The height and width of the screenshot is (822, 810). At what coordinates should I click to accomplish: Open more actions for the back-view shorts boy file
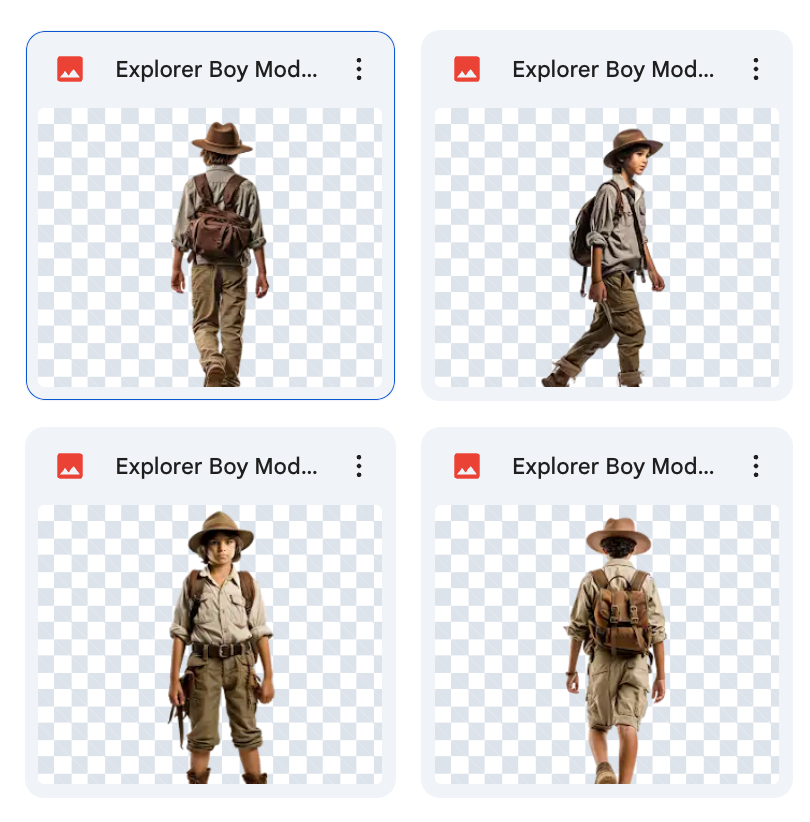756,466
